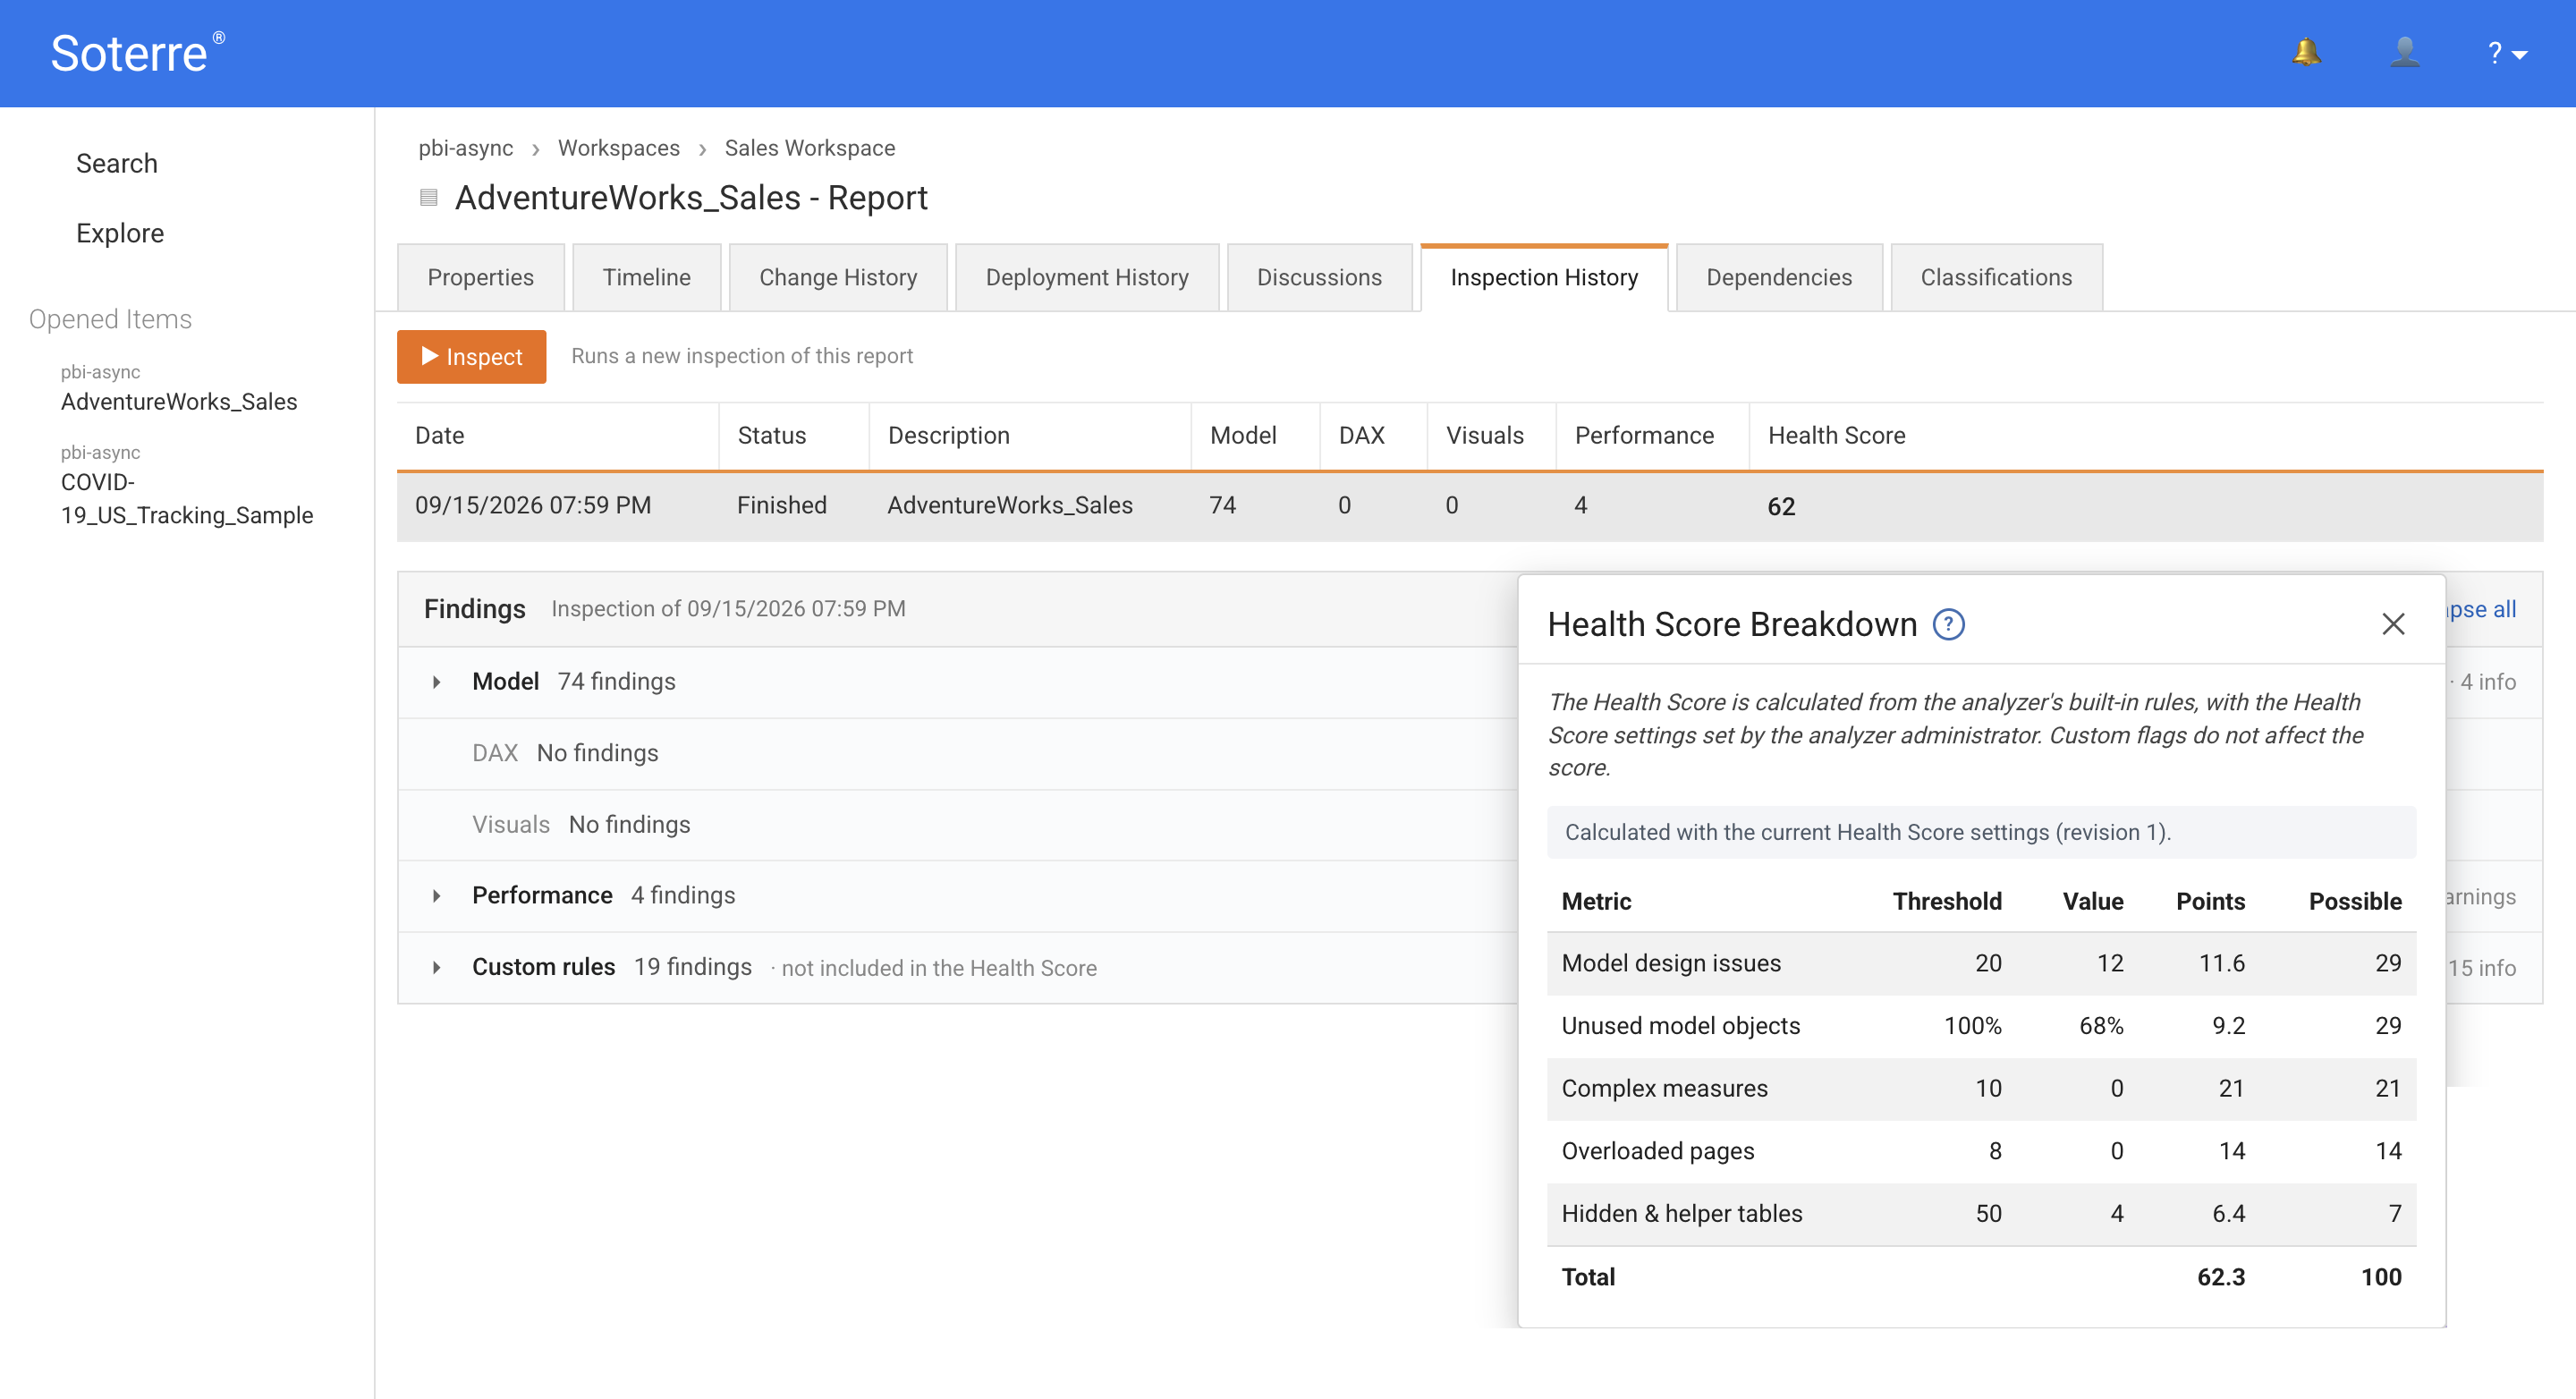The width and height of the screenshot is (2576, 1399).
Task: Run a new inspection with Inspect button
Action: pos(471,357)
